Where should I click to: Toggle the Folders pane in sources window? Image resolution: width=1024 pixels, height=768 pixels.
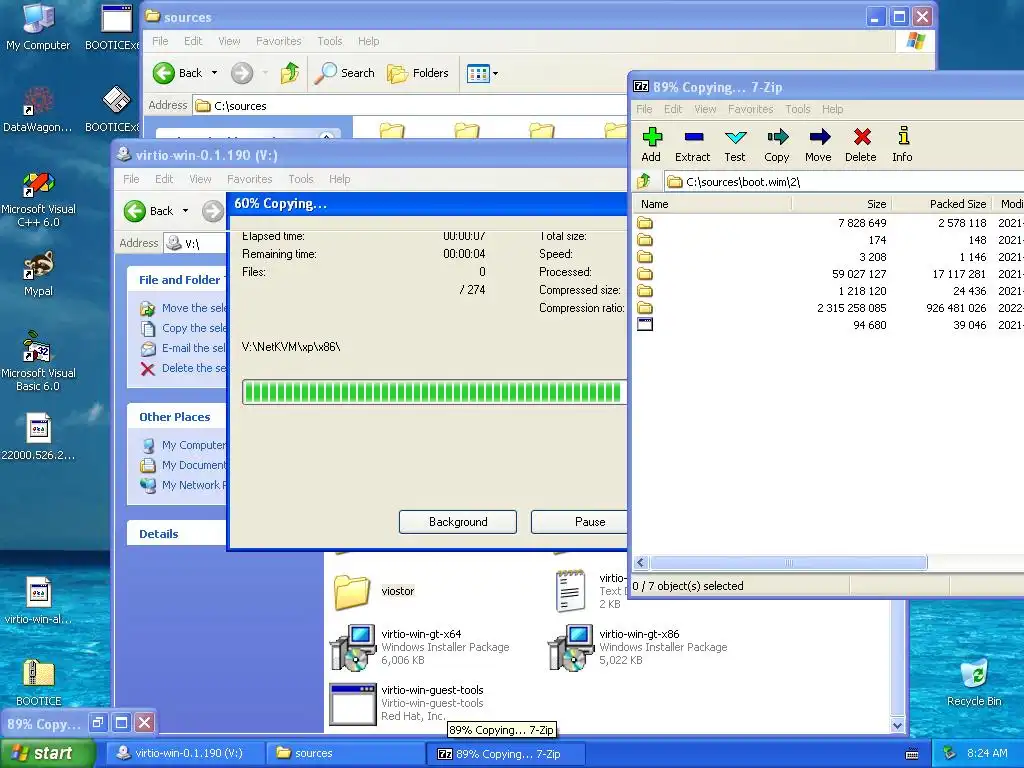pos(418,73)
